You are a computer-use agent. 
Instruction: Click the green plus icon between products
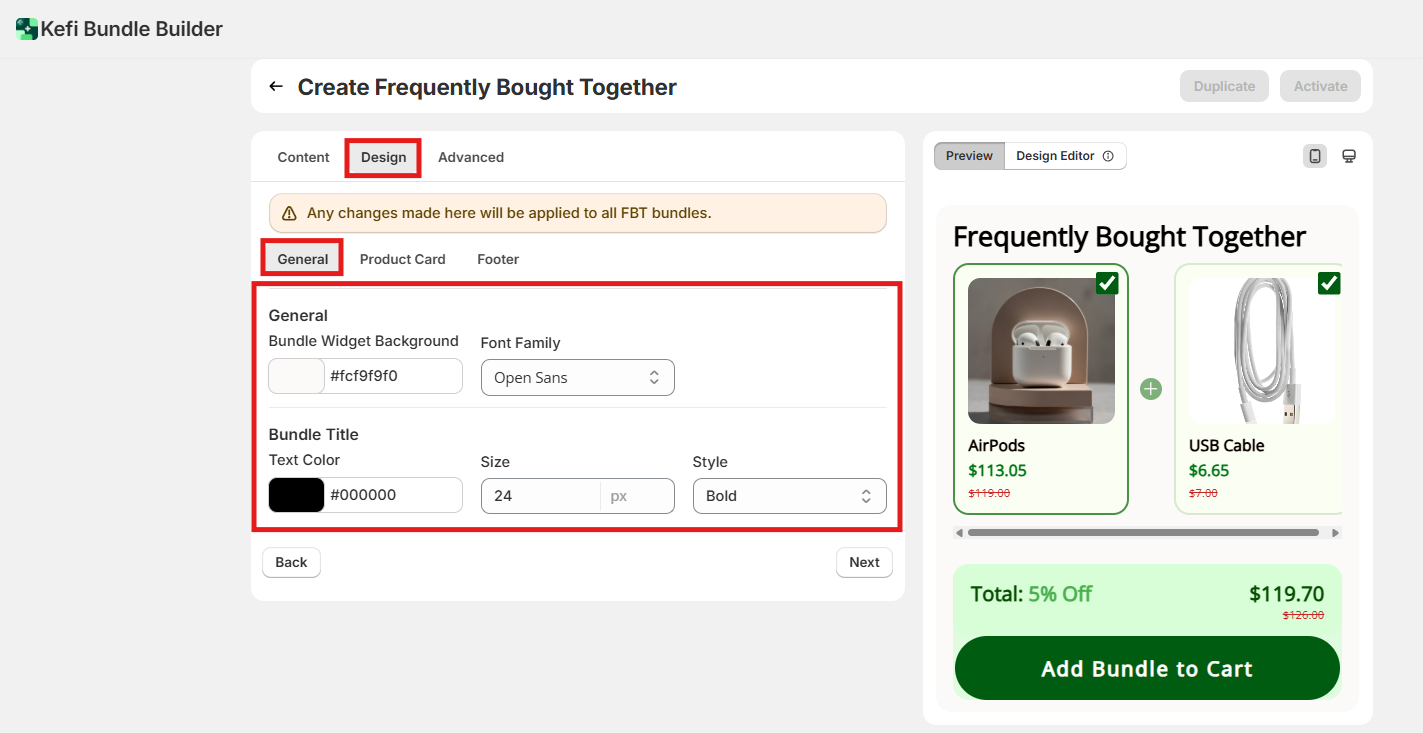click(x=1151, y=388)
